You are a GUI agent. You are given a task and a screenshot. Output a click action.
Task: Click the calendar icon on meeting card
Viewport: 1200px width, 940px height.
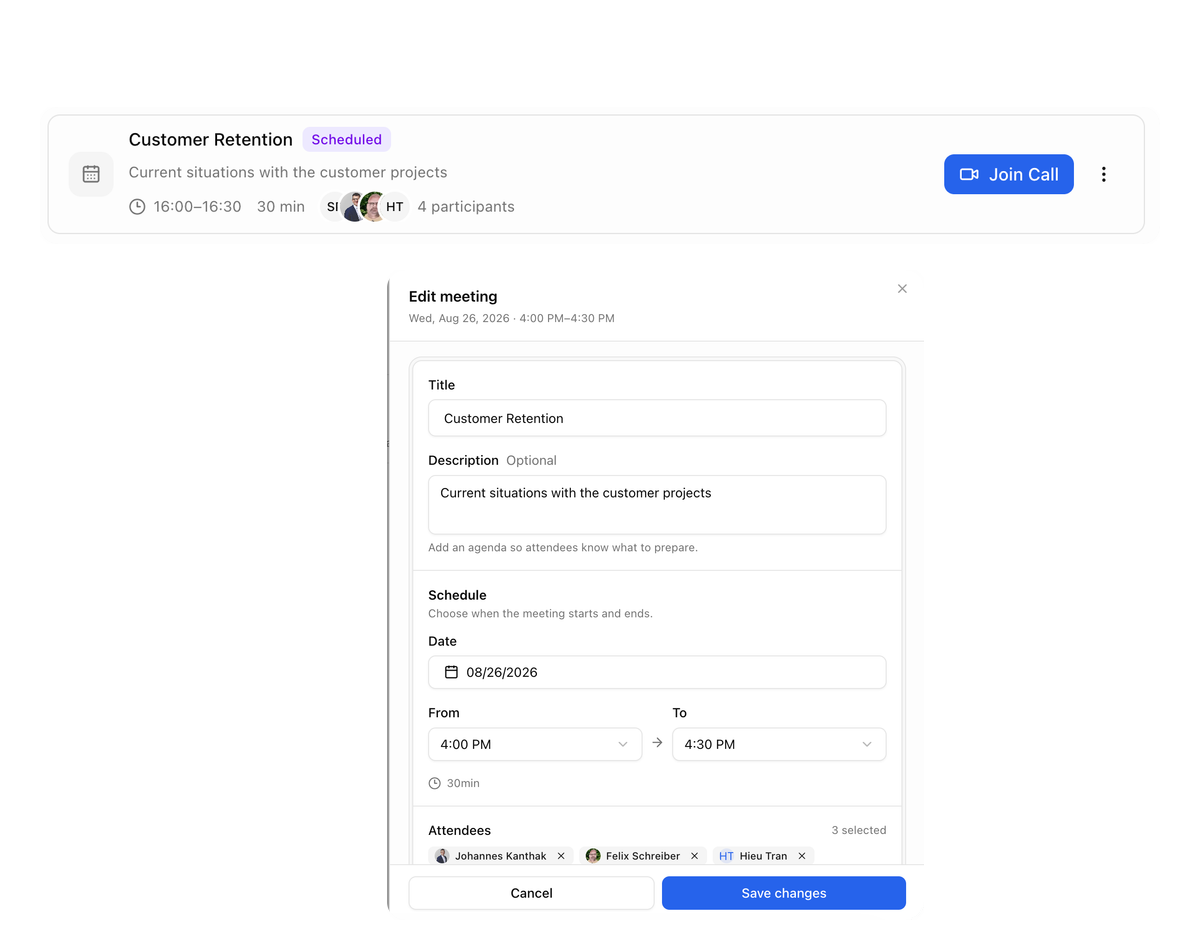click(x=91, y=174)
